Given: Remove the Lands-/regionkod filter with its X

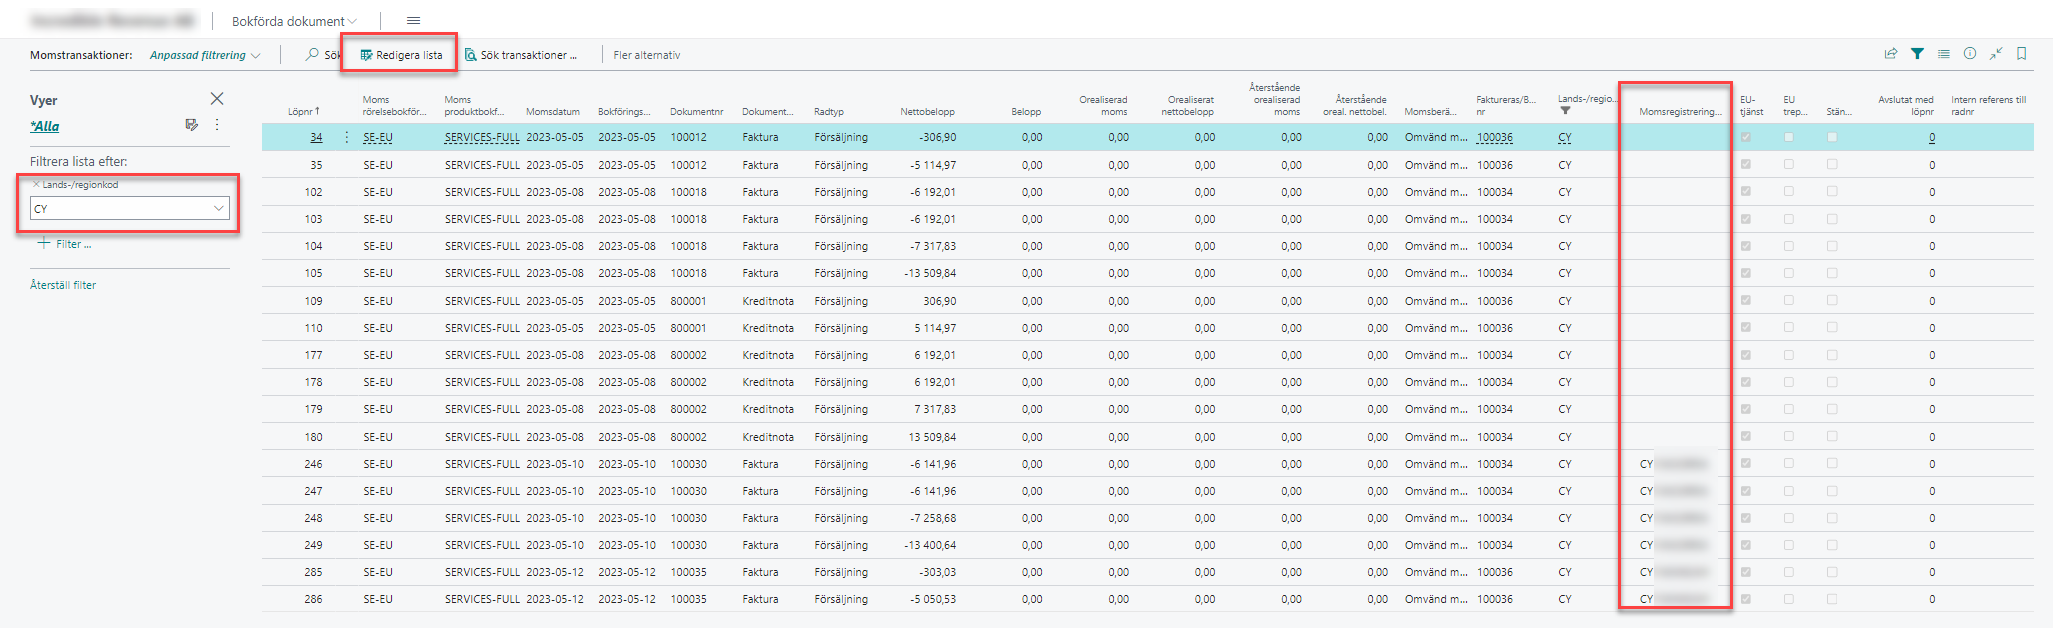Looking at the screenshot, I should [36, 185].
